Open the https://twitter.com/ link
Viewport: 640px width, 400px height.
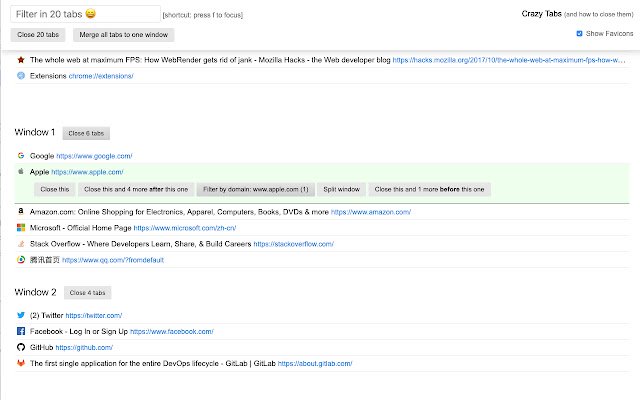pyautogui.click(x=94, y=316)
